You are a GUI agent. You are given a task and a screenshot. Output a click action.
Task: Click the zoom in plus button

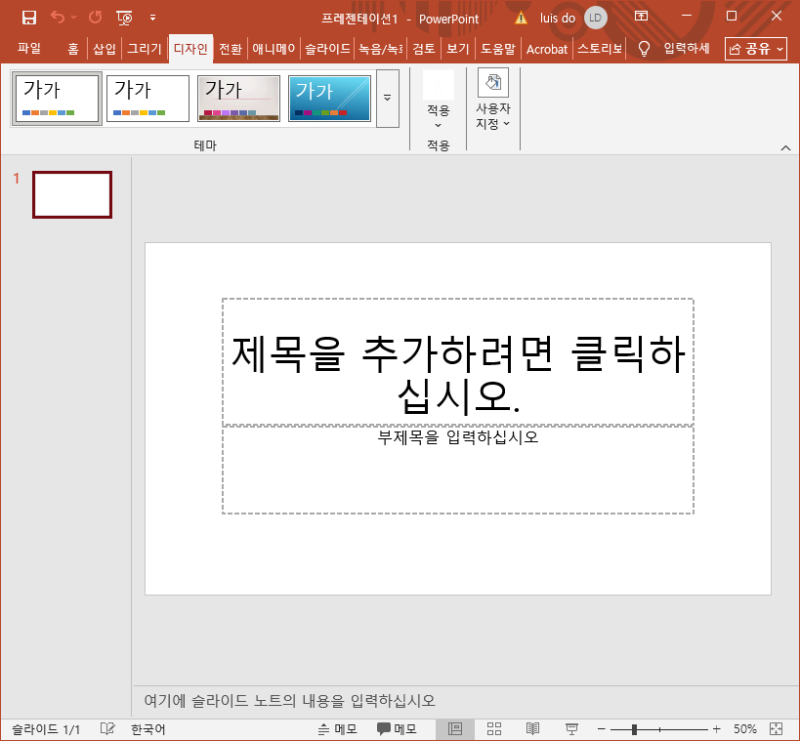(716, 729)
